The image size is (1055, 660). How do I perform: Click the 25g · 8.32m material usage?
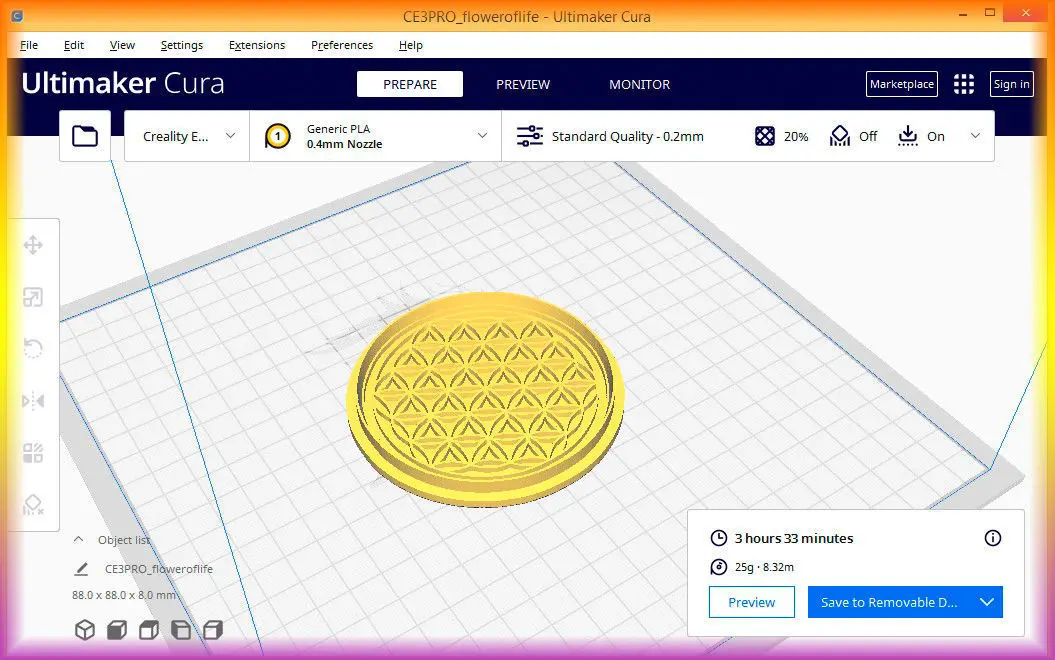click(764, 567)
